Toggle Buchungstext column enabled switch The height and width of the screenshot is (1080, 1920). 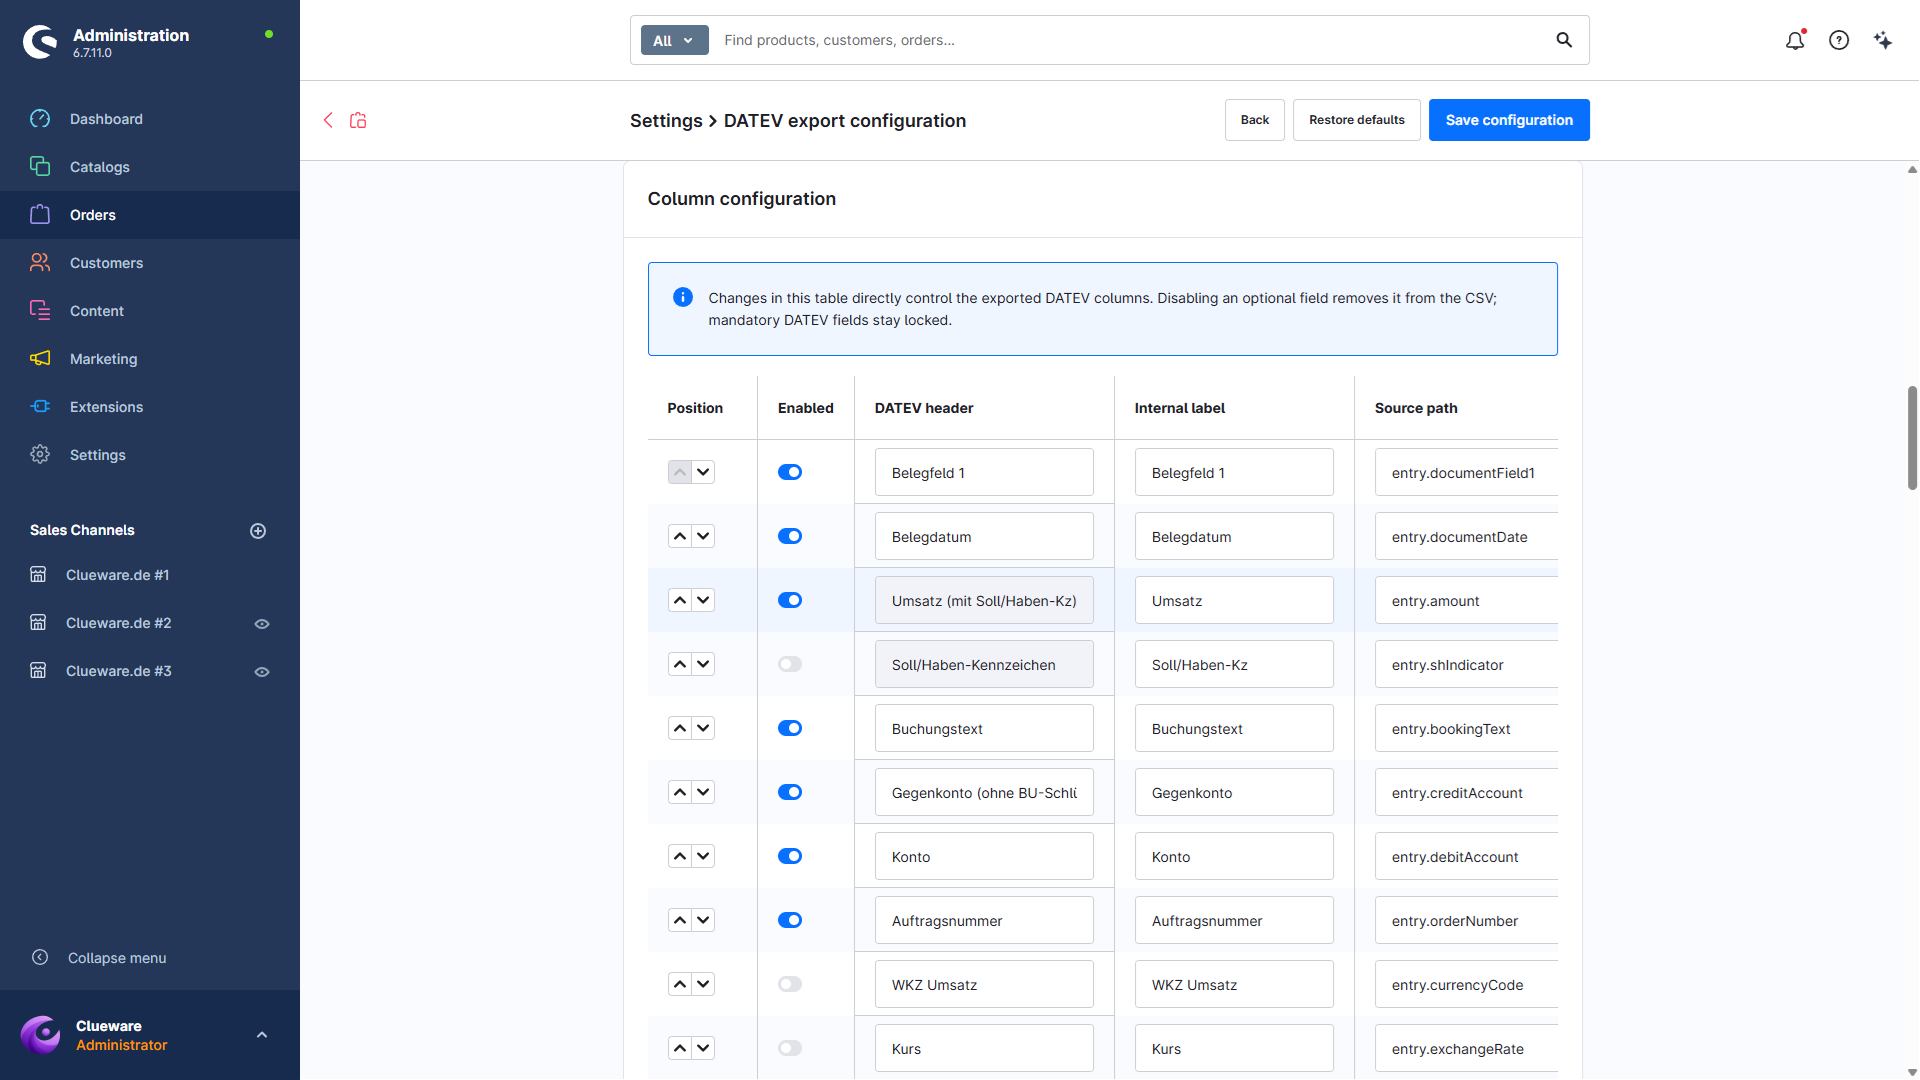click(x=790, y=728)
